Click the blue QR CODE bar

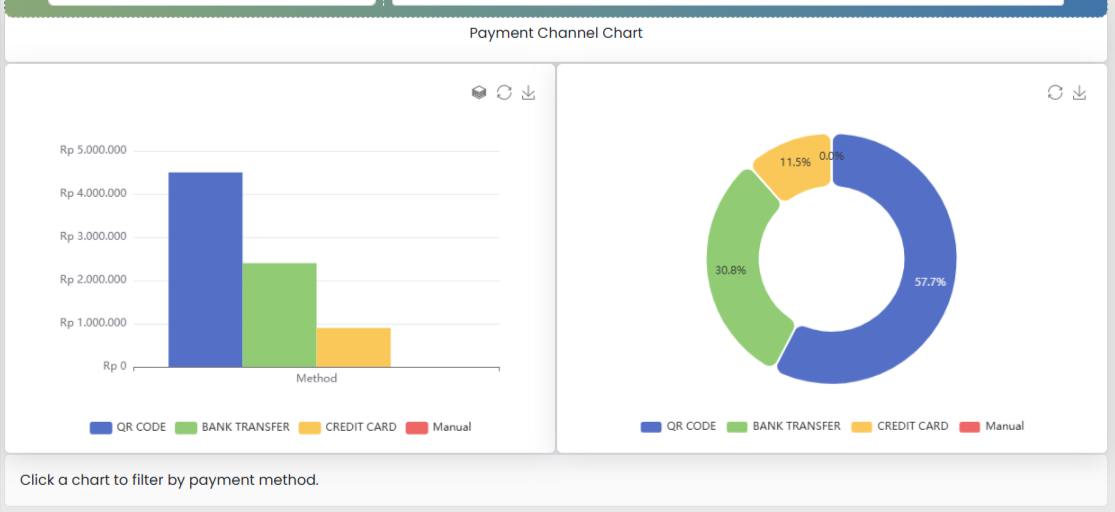coord(205,270)
